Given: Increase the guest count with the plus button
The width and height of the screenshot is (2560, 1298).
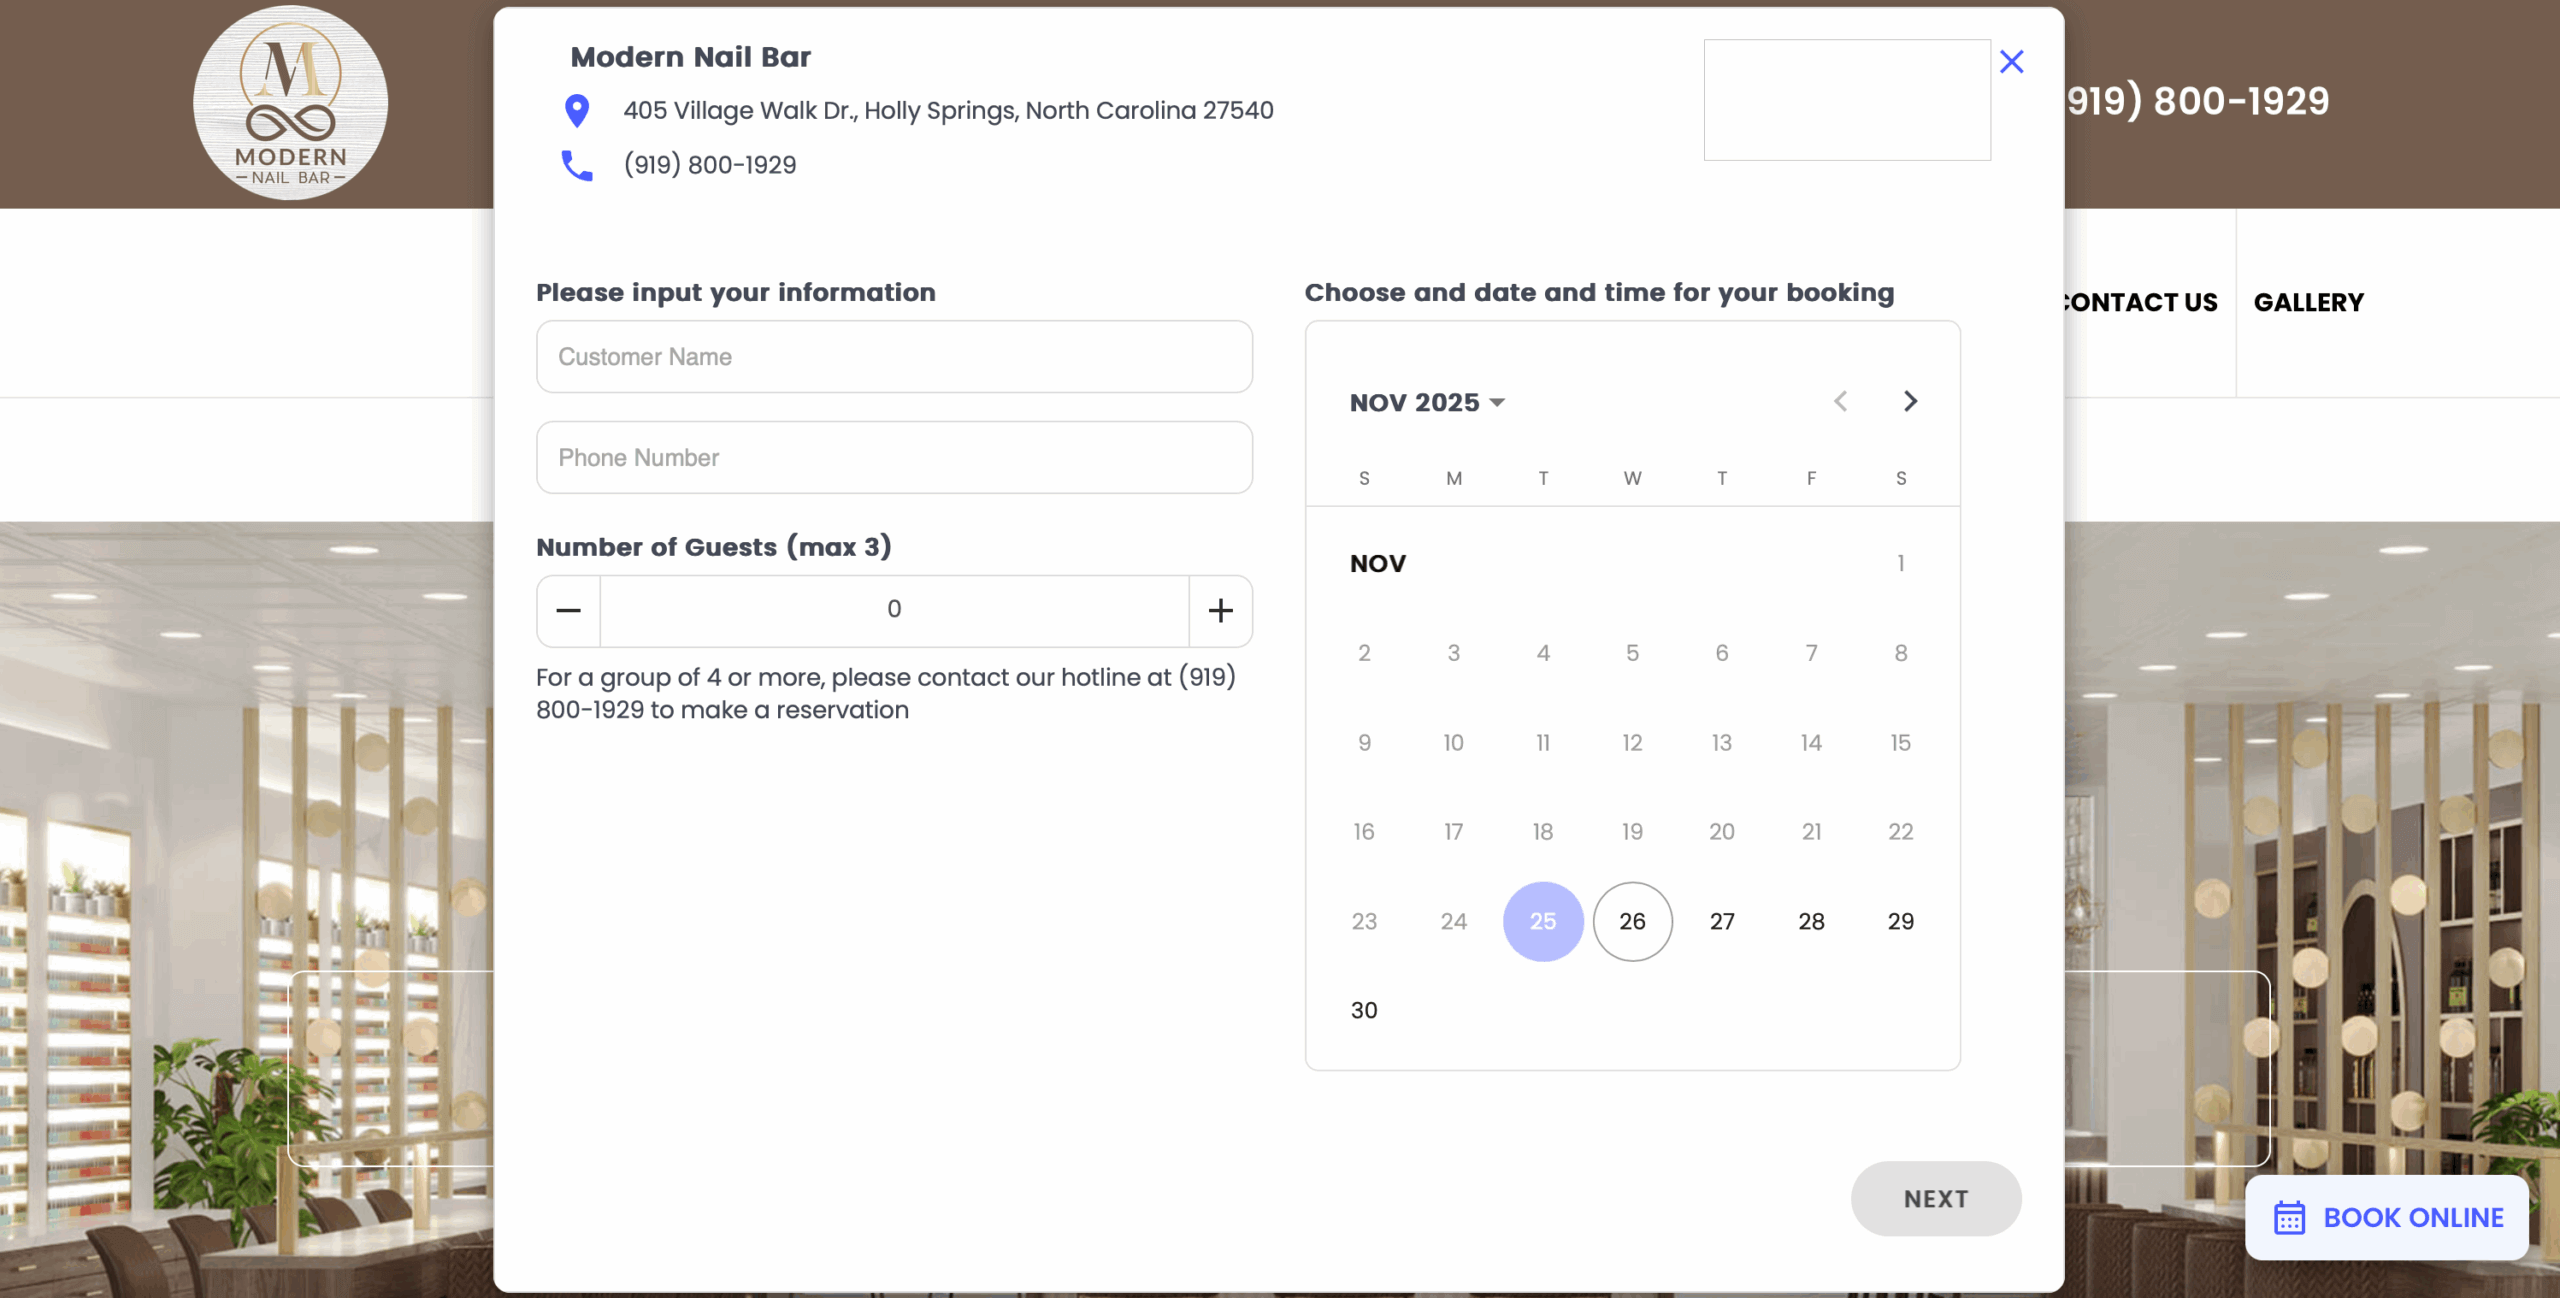Looking at the screenshot, I should [1220, 610].
